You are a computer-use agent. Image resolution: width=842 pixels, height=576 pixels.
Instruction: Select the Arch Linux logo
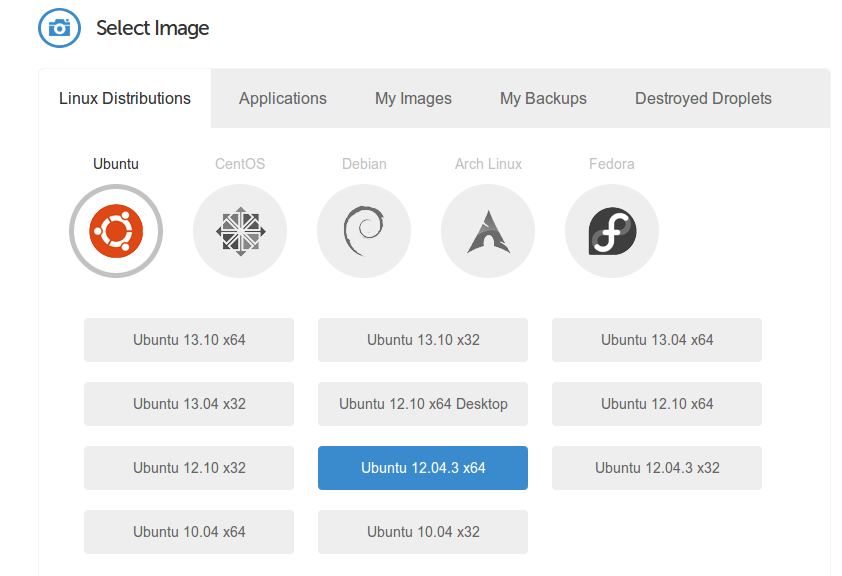pos(488,231)
